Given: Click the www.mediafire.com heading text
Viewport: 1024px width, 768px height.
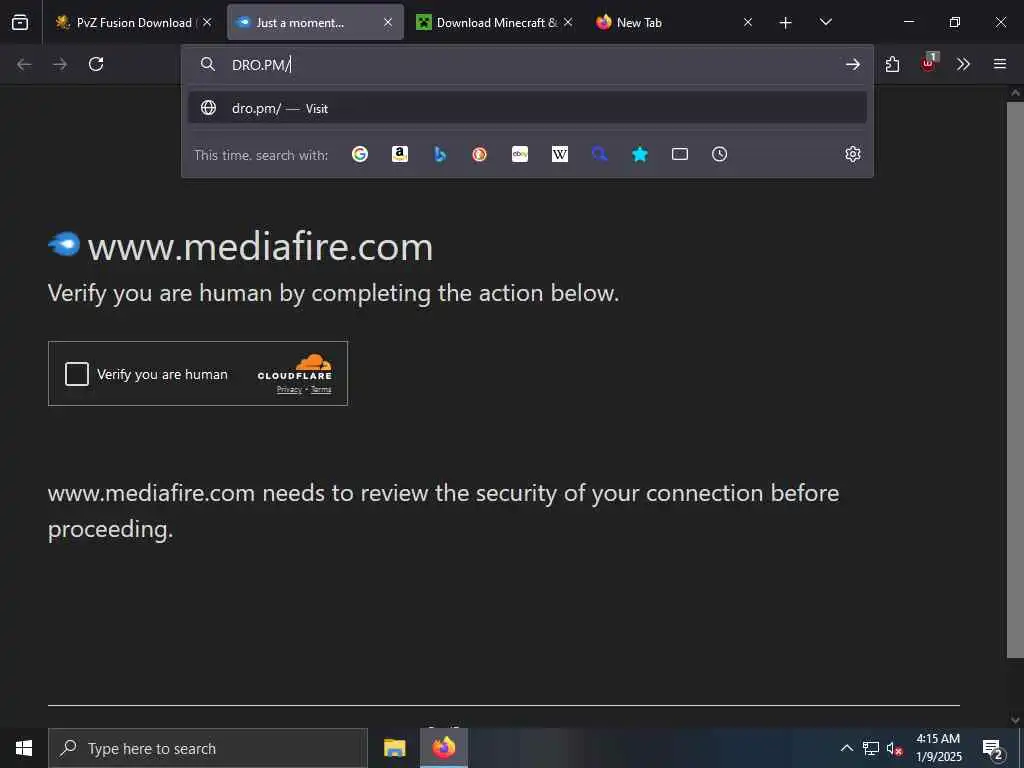Looking at the screenshot, I should tap(261, 247).
